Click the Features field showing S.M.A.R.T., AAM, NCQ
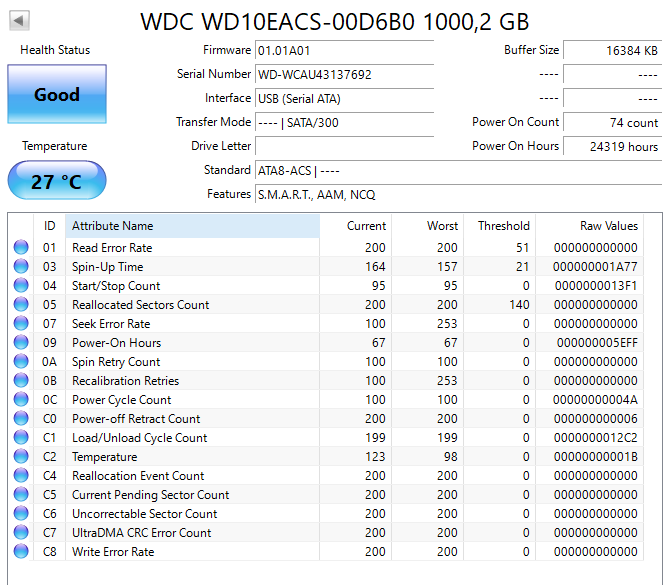667x585 pixels. [x=458, y=194]
